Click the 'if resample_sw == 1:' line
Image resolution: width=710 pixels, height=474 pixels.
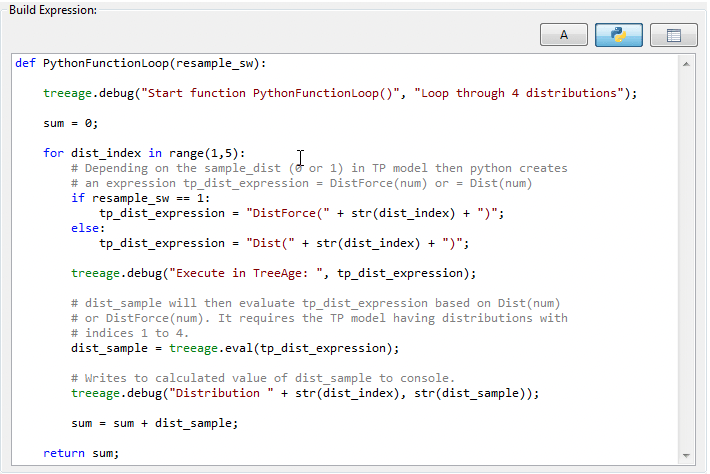point(140,198)
